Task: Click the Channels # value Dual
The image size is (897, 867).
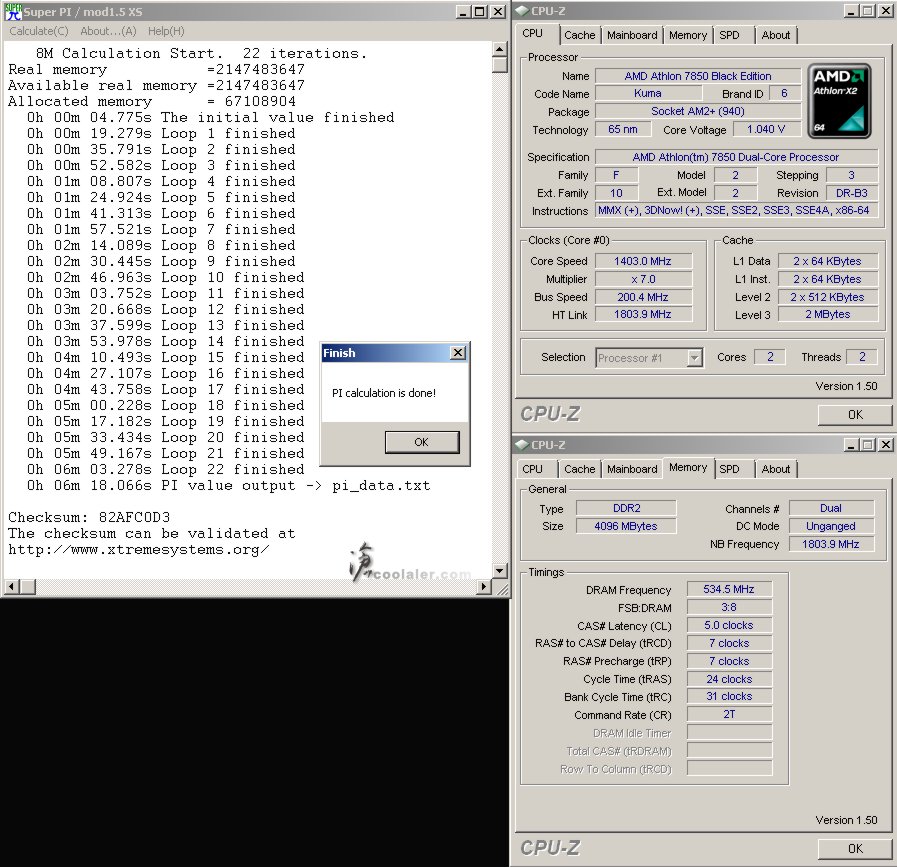Action: point(831,508)
